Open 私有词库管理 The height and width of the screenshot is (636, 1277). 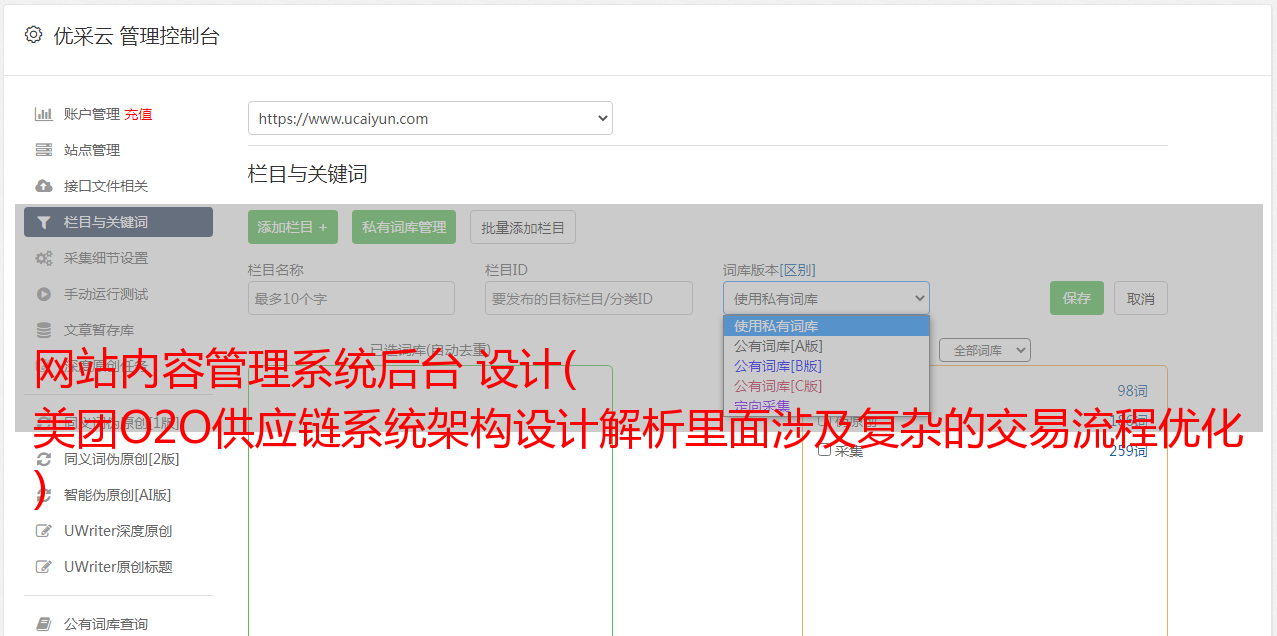(404, 227)
